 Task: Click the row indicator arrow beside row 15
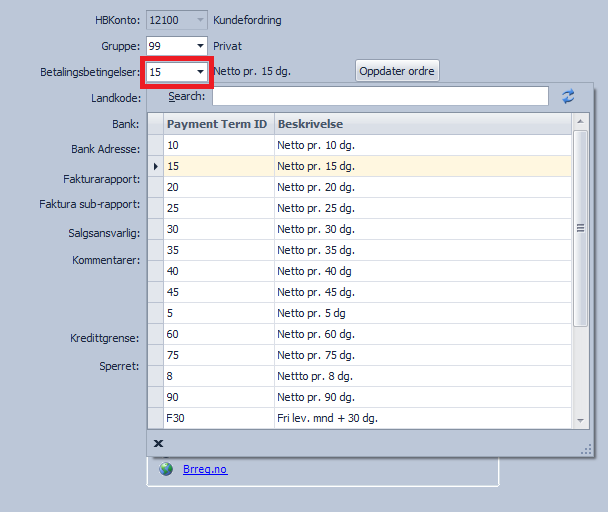pyautogui.click(x=155, y=165)
